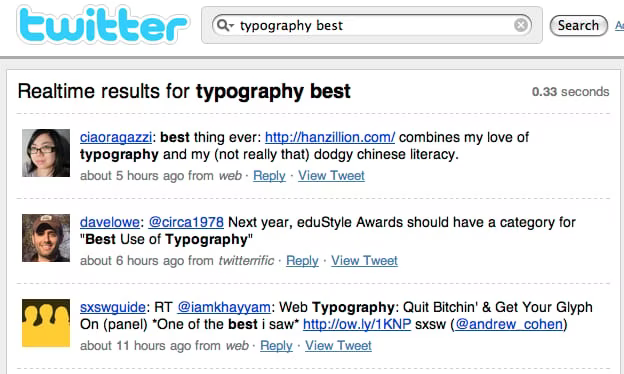The image size is (624, 374).
Task: Reply to davelowe's tweet
Action: tap(302, 261)
